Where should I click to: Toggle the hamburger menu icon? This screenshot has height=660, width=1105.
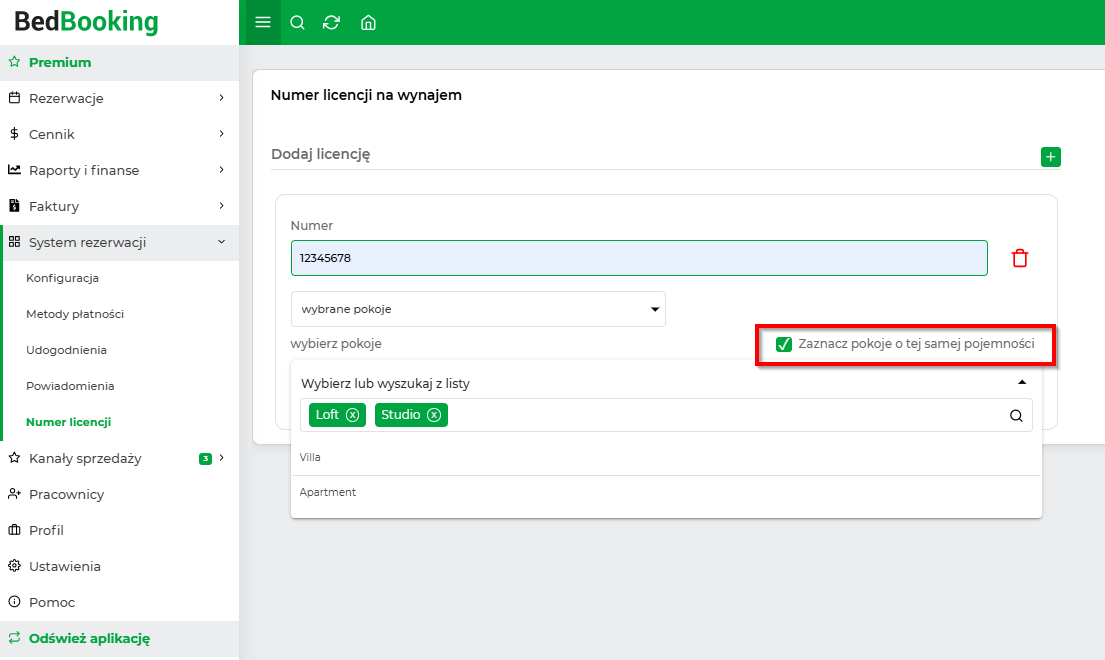262,23
